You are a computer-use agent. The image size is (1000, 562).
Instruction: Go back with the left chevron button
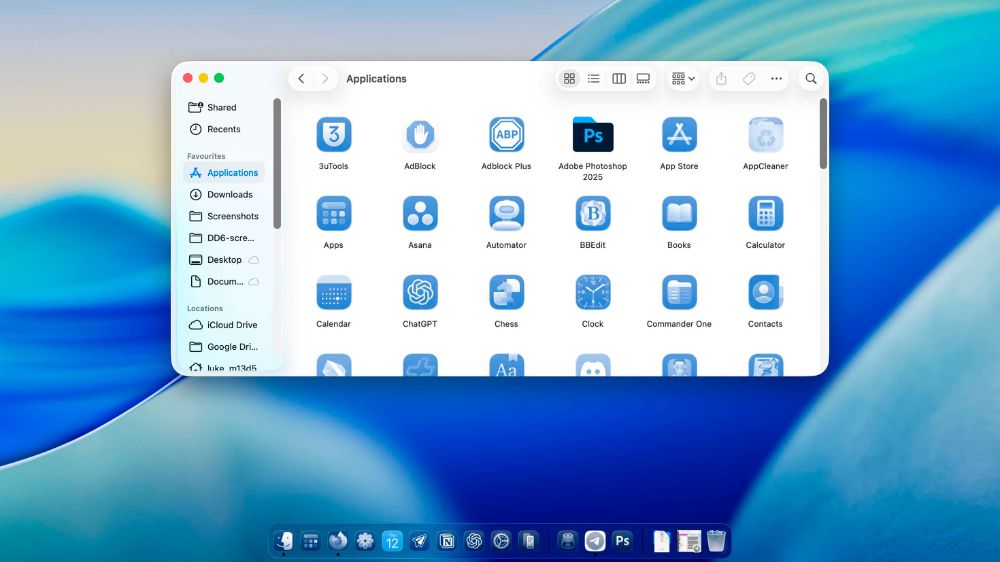tap(301, 78)
